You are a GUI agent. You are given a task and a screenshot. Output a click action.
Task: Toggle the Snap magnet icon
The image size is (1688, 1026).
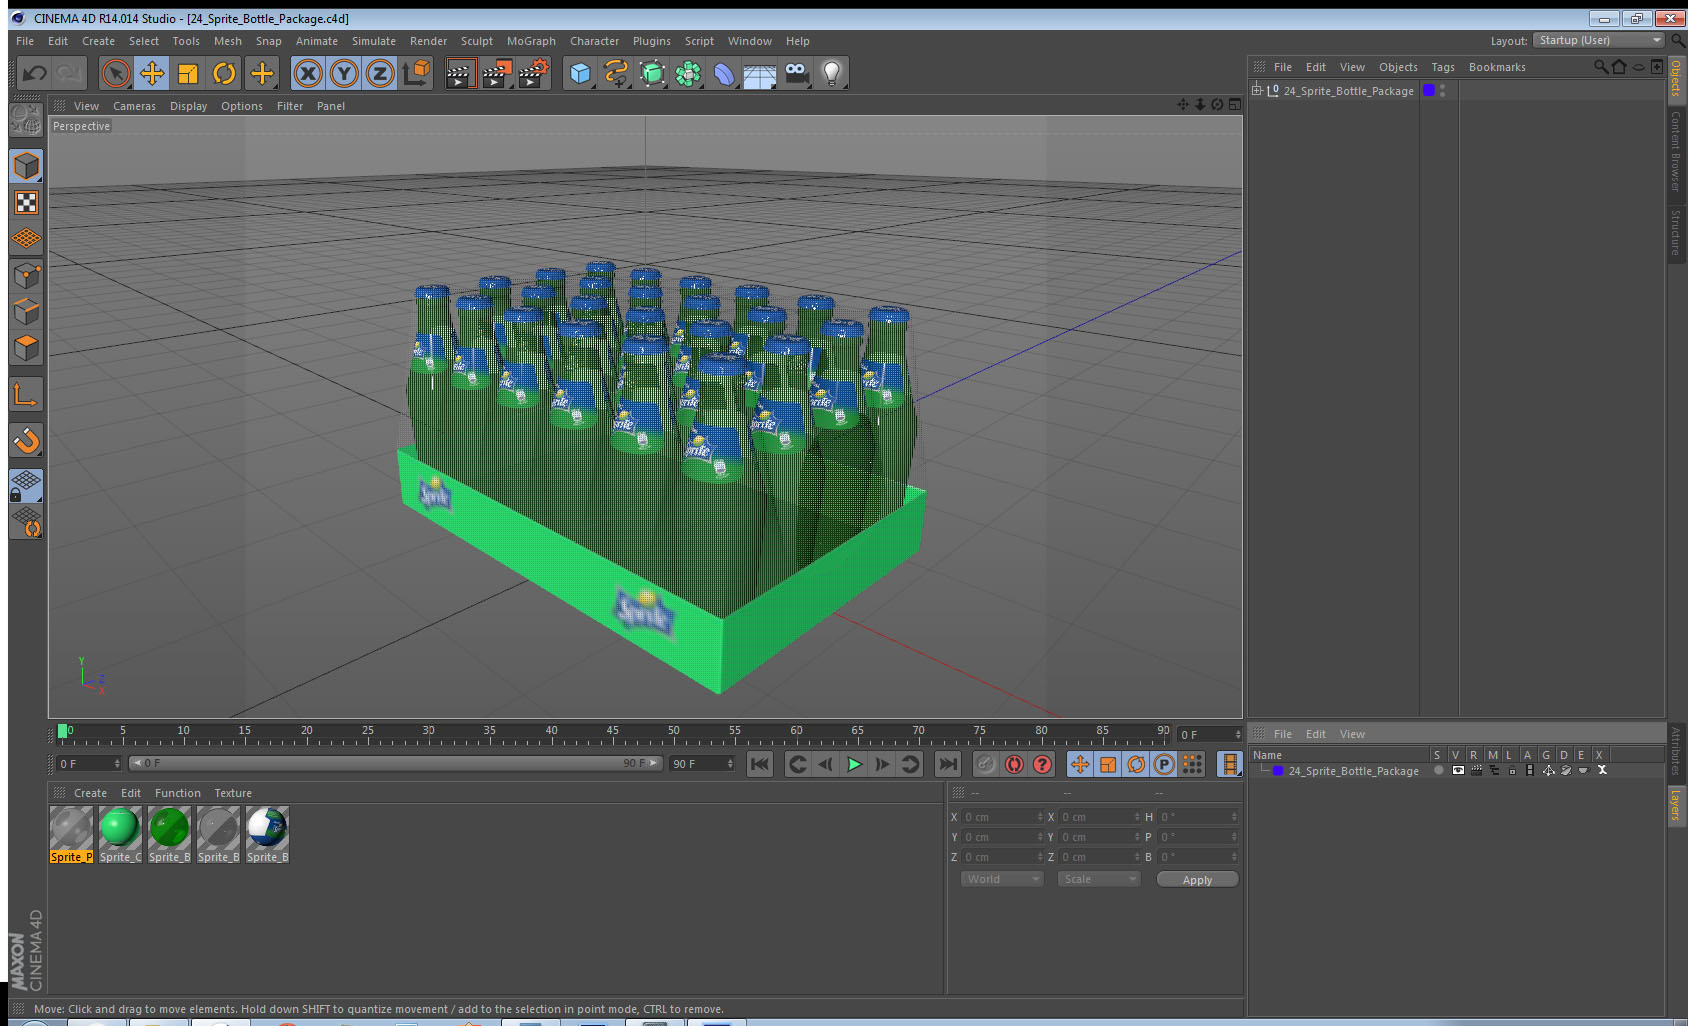click(x=26, y=440)
